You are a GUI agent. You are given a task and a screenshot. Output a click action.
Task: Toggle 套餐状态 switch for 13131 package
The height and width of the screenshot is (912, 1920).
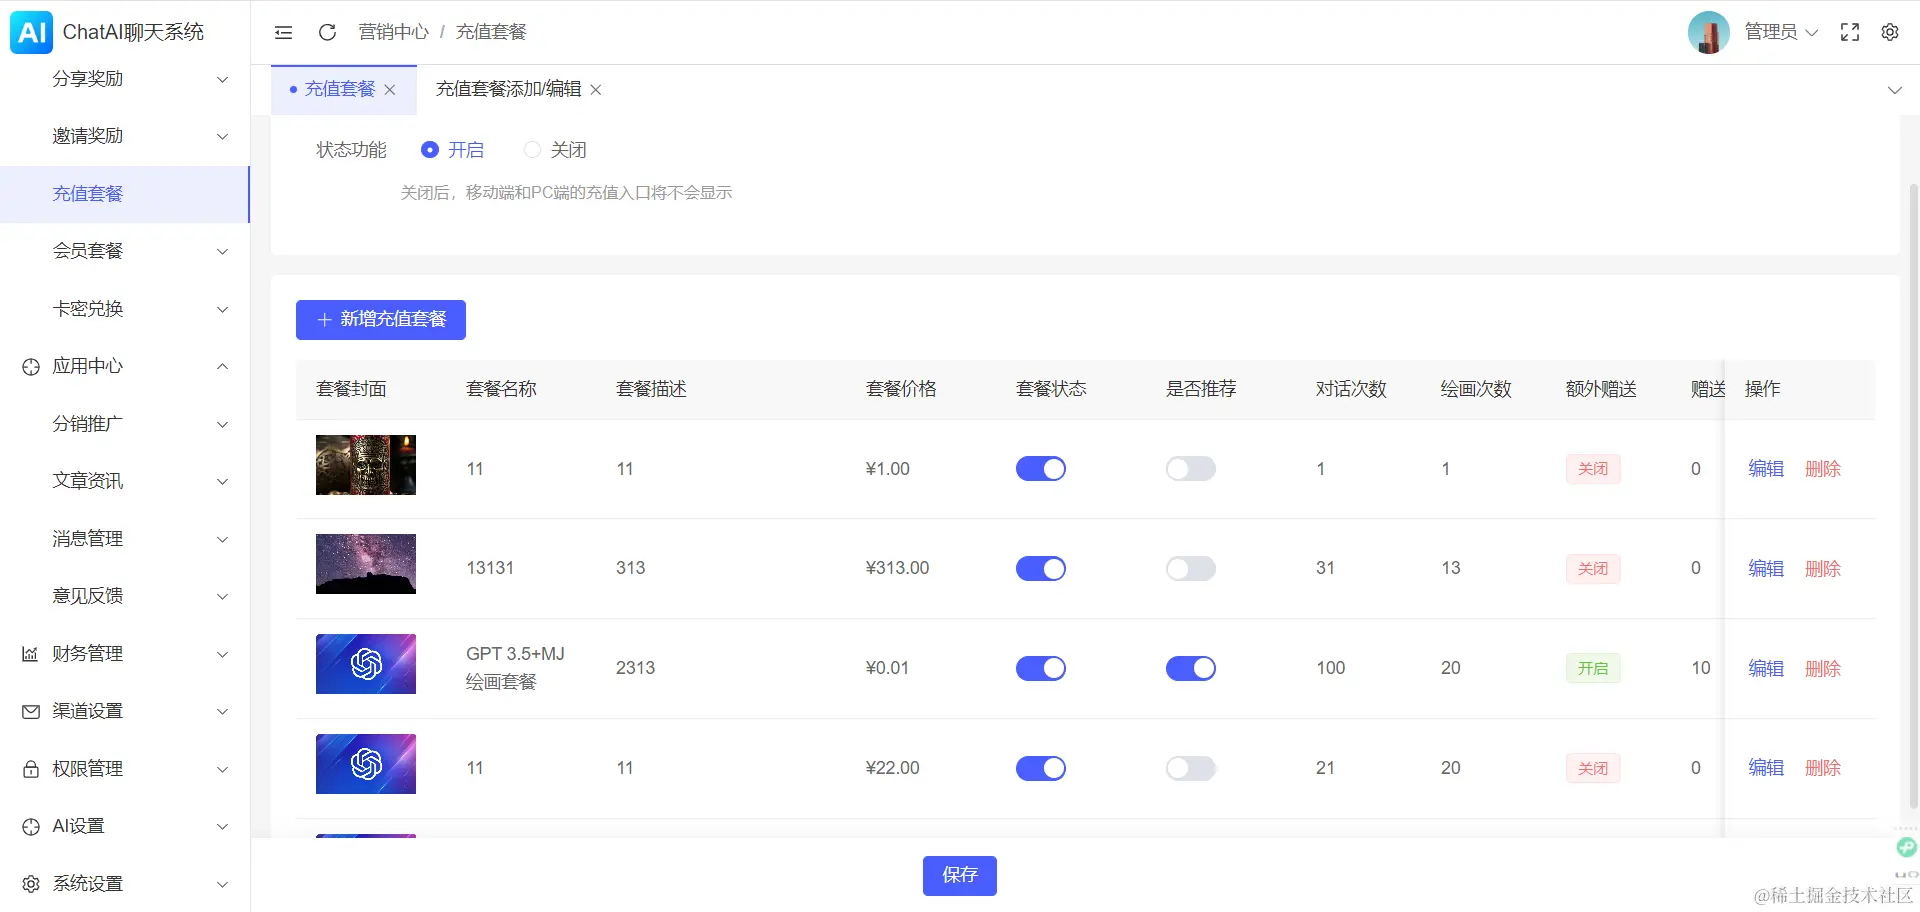1041,569
